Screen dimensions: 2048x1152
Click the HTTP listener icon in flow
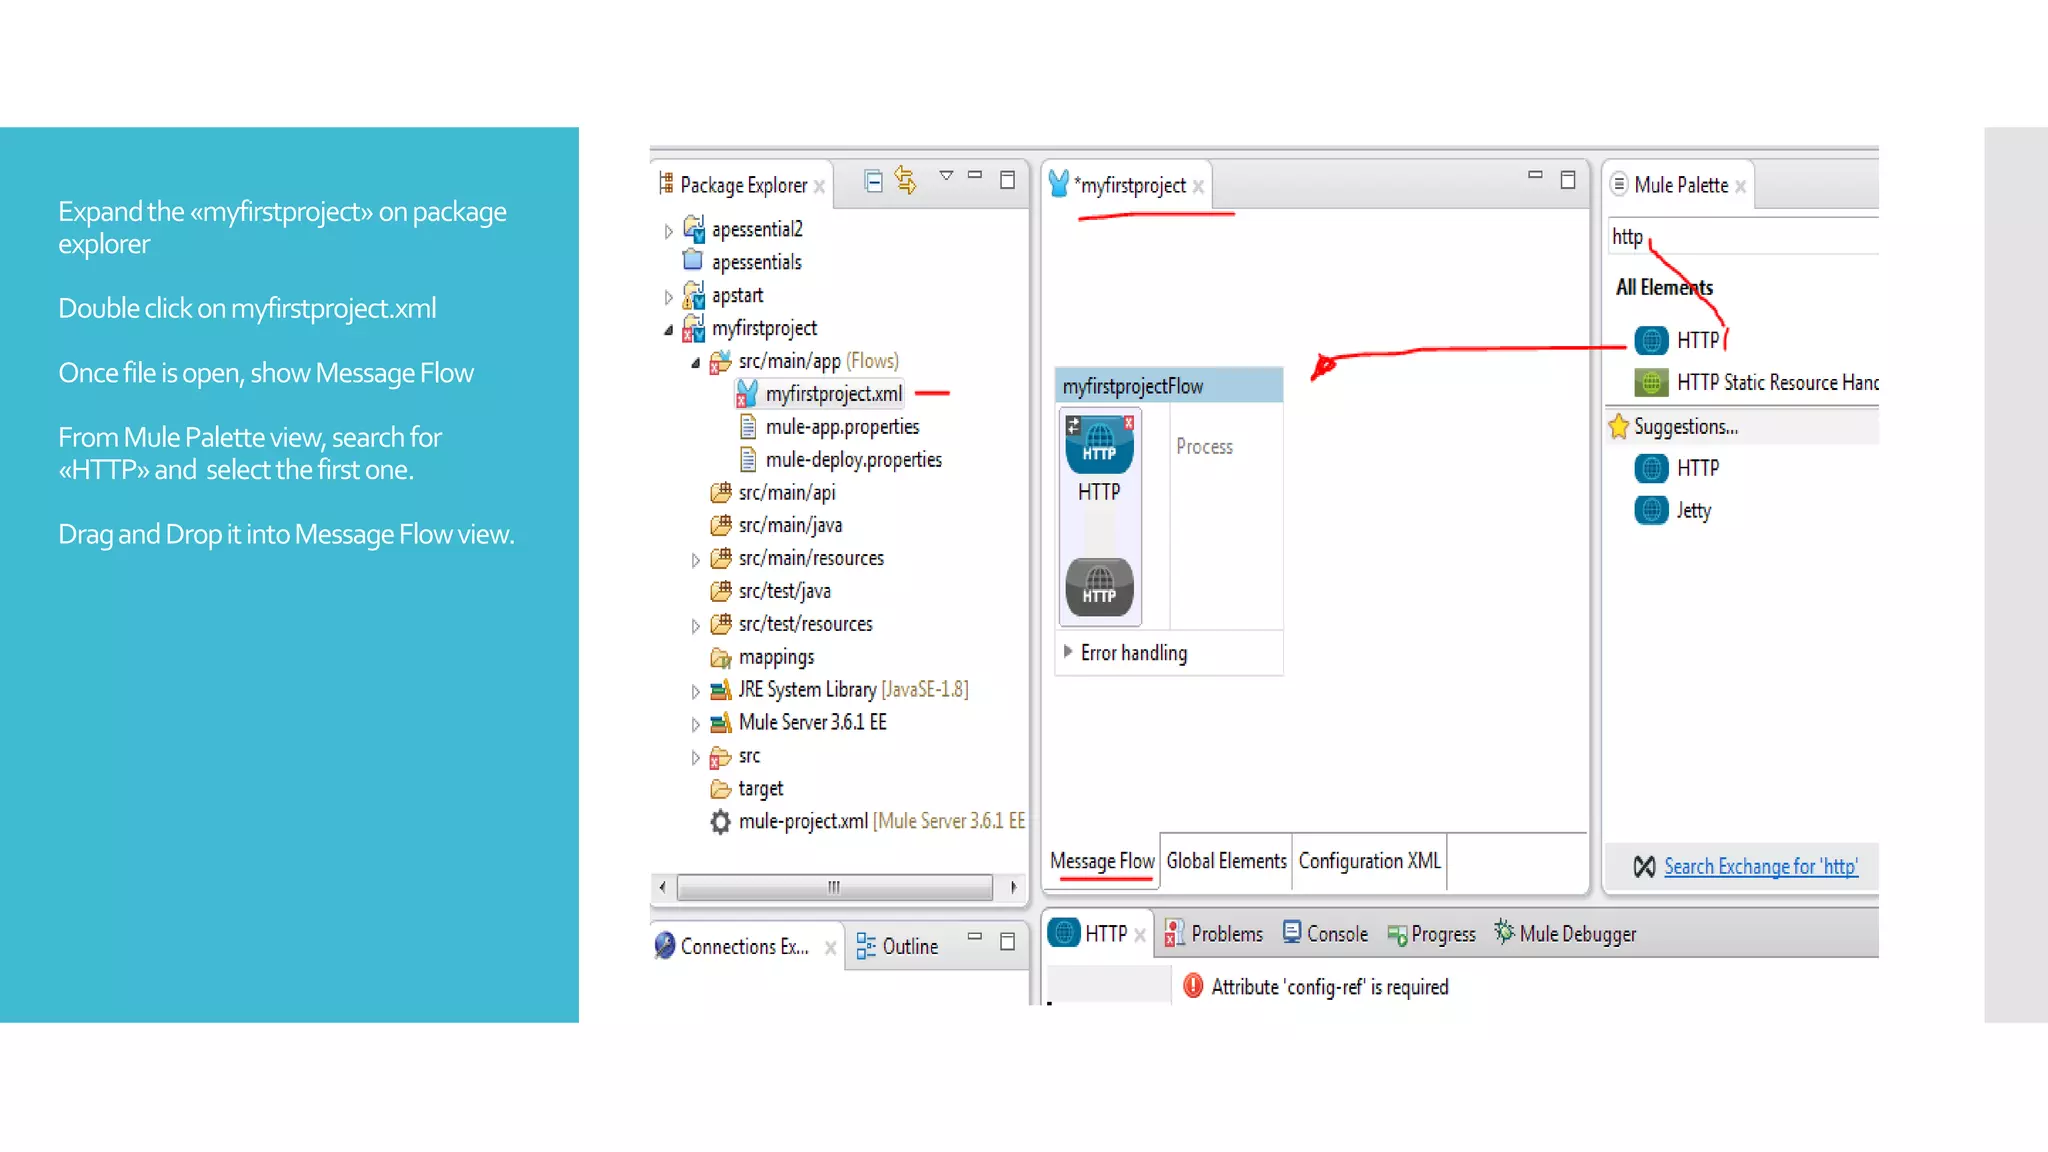click(x=1099, y=445)
